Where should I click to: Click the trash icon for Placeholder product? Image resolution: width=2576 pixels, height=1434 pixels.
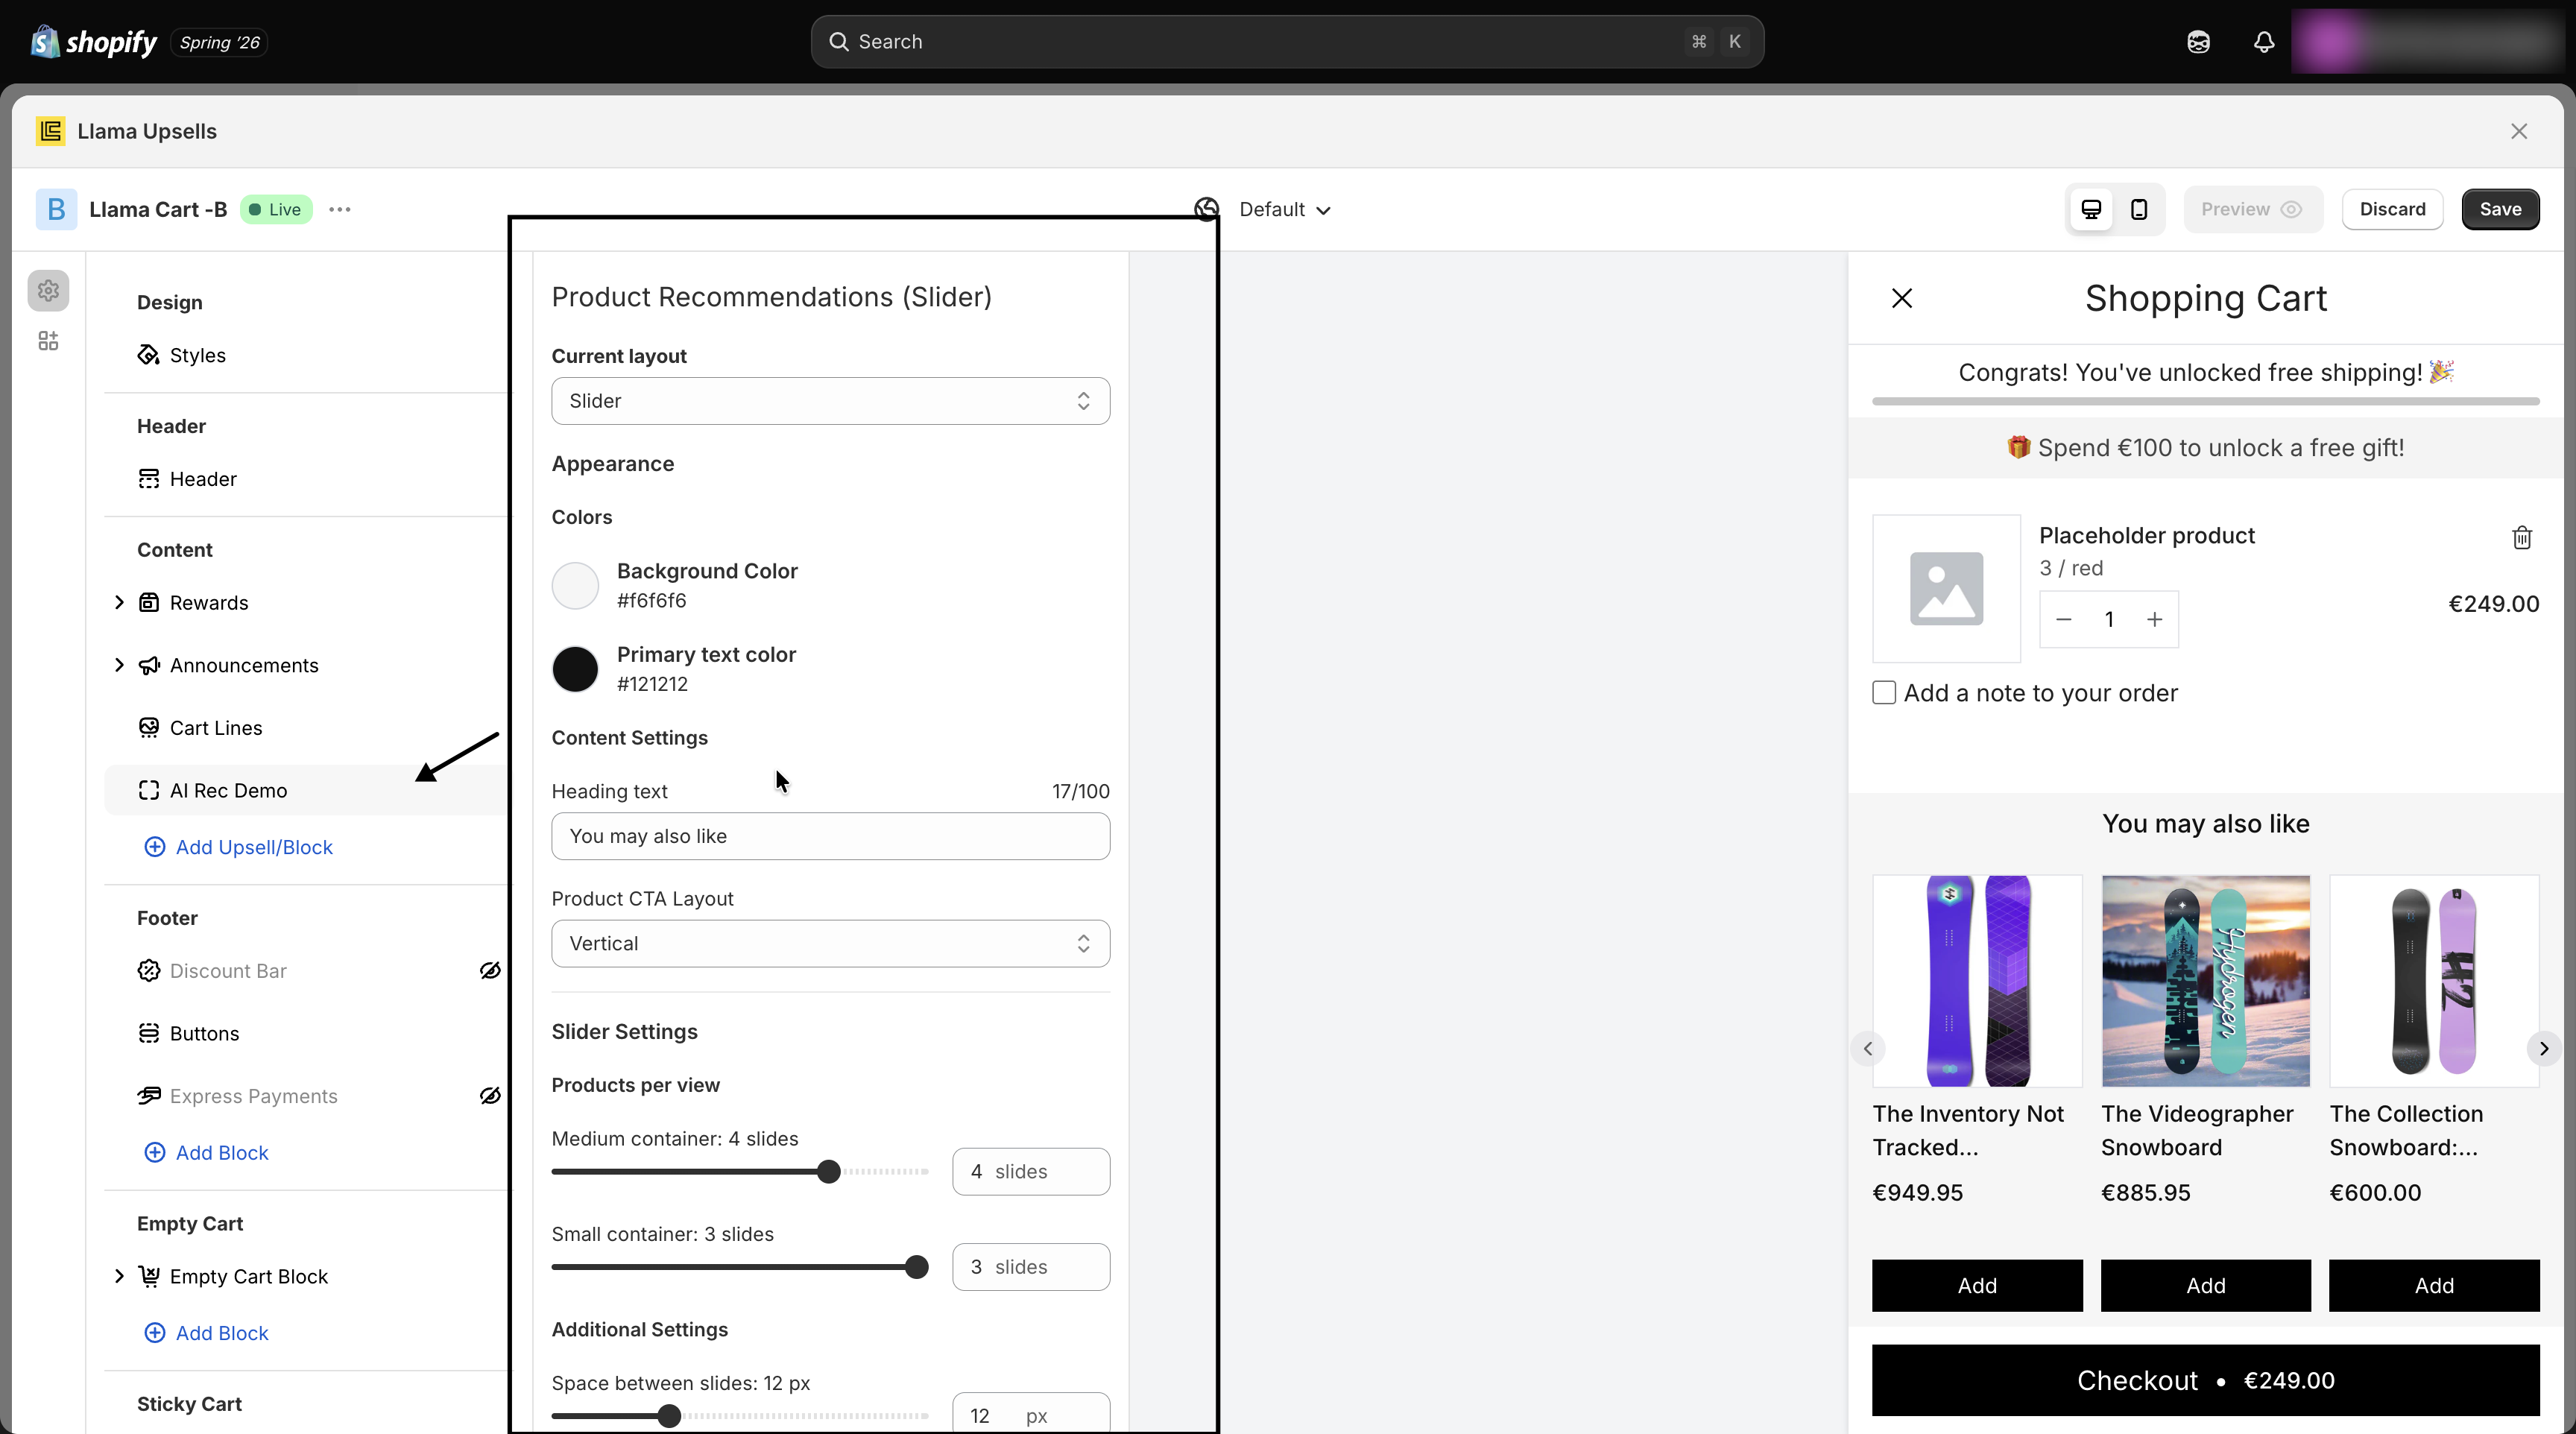point(2522,537)
